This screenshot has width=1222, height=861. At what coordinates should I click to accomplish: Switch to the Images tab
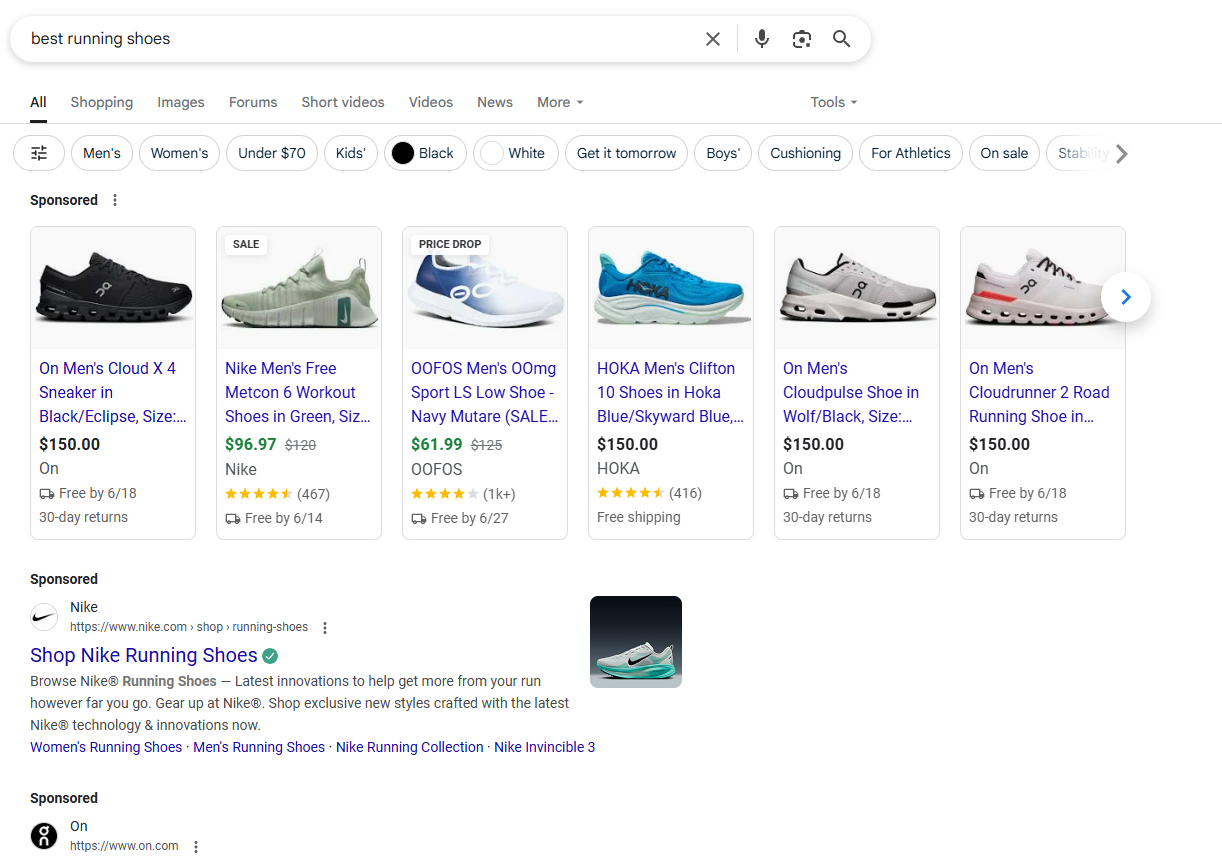tap(181, 102)
